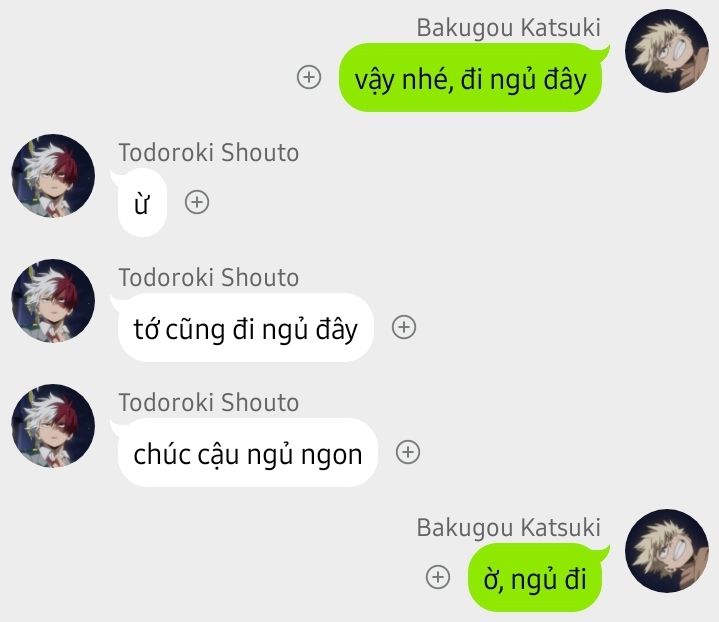Select the green "ờ, ngủ đi" bubble
Image resolution: width=719 pixels, height=622 pixels.
tap(536, 578)
